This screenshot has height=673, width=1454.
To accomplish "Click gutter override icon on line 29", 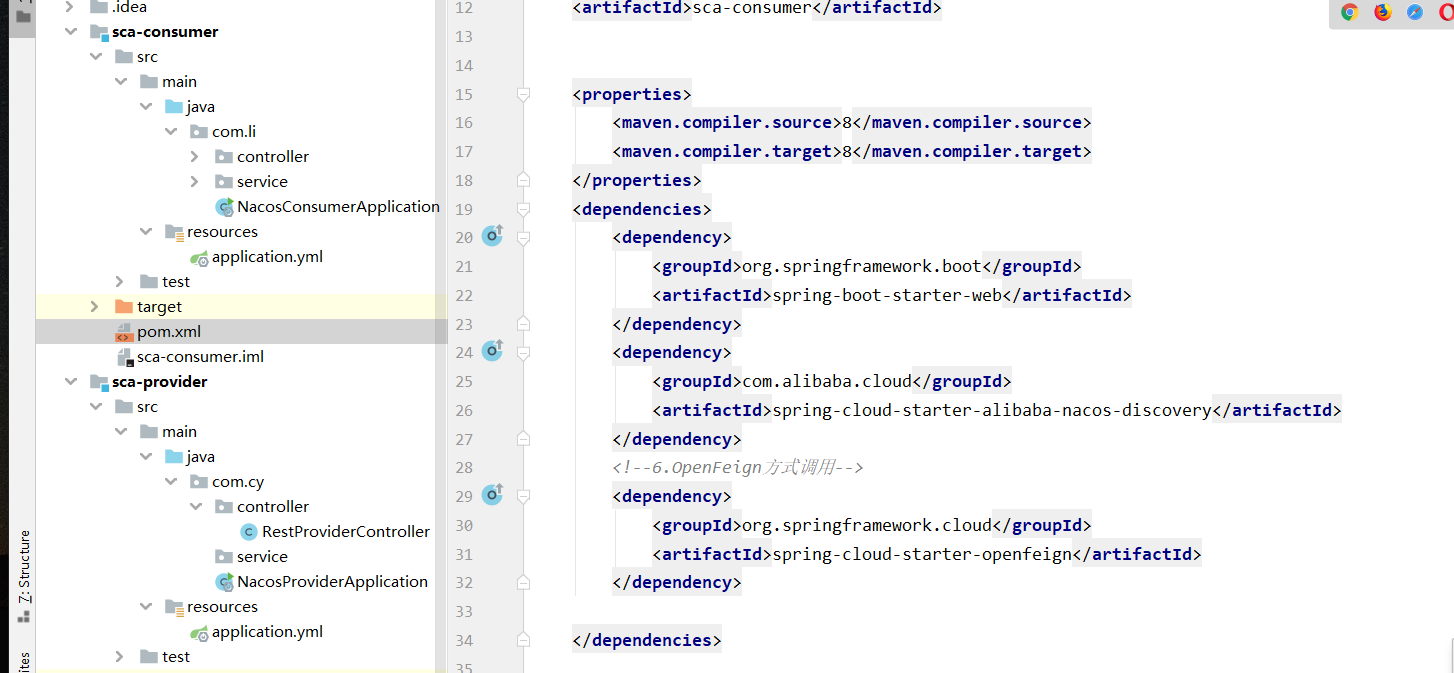I will (492, 495).
